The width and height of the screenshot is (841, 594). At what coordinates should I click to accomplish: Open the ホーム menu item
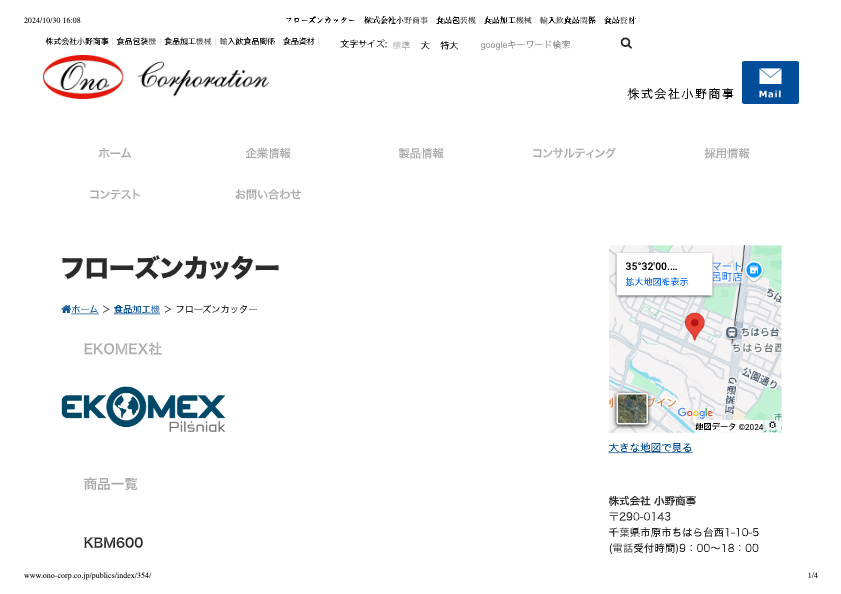tap(115, 153)
